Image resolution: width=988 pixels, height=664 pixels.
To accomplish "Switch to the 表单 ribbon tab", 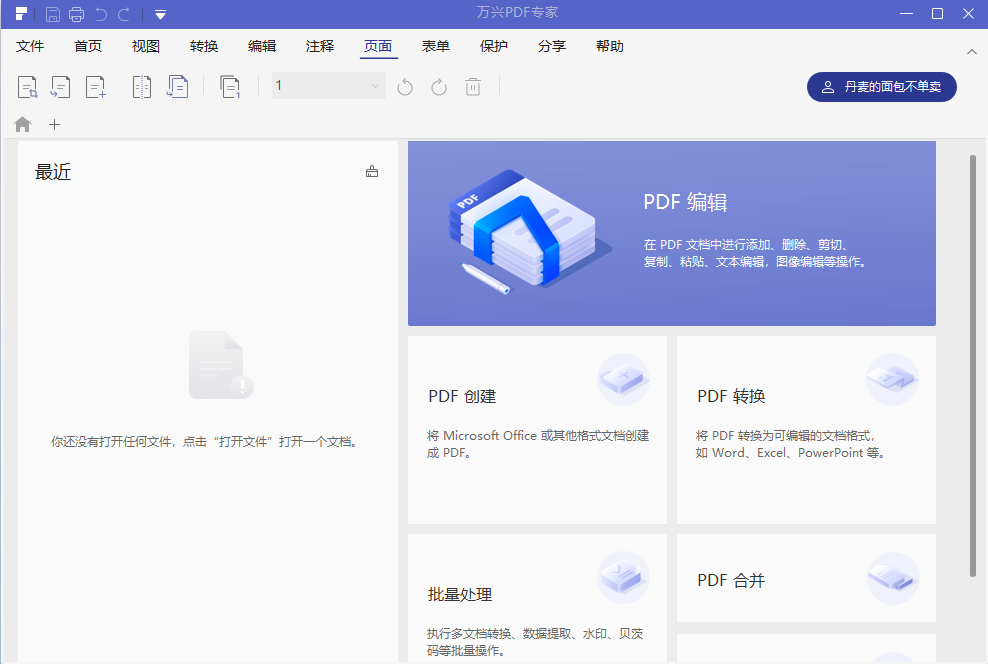I will (436, 46).
